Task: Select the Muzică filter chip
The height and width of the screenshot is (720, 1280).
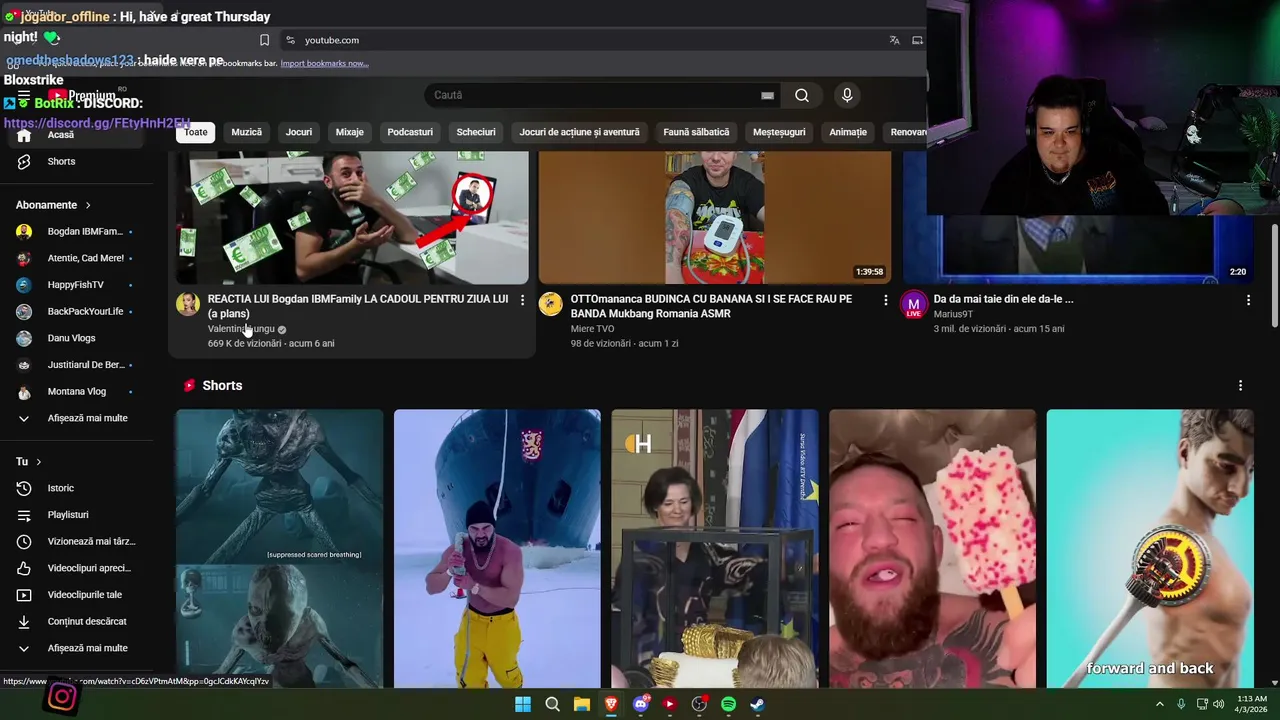Action: coord(247,132)
